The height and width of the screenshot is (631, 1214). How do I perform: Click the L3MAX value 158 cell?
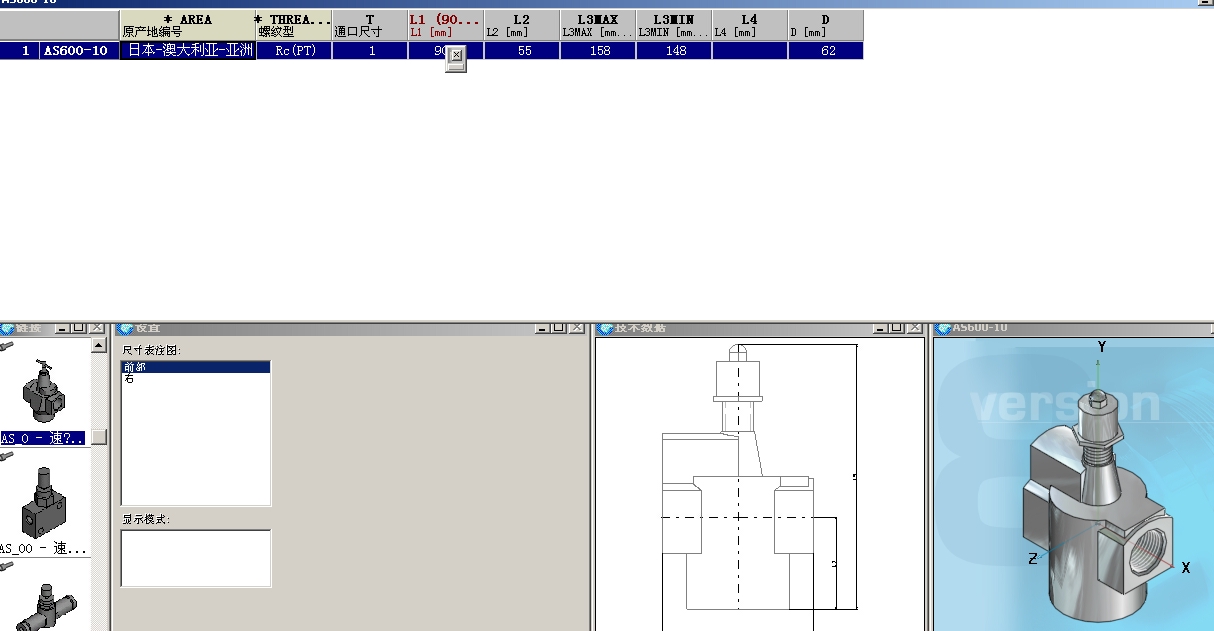(x=598, y=51)
